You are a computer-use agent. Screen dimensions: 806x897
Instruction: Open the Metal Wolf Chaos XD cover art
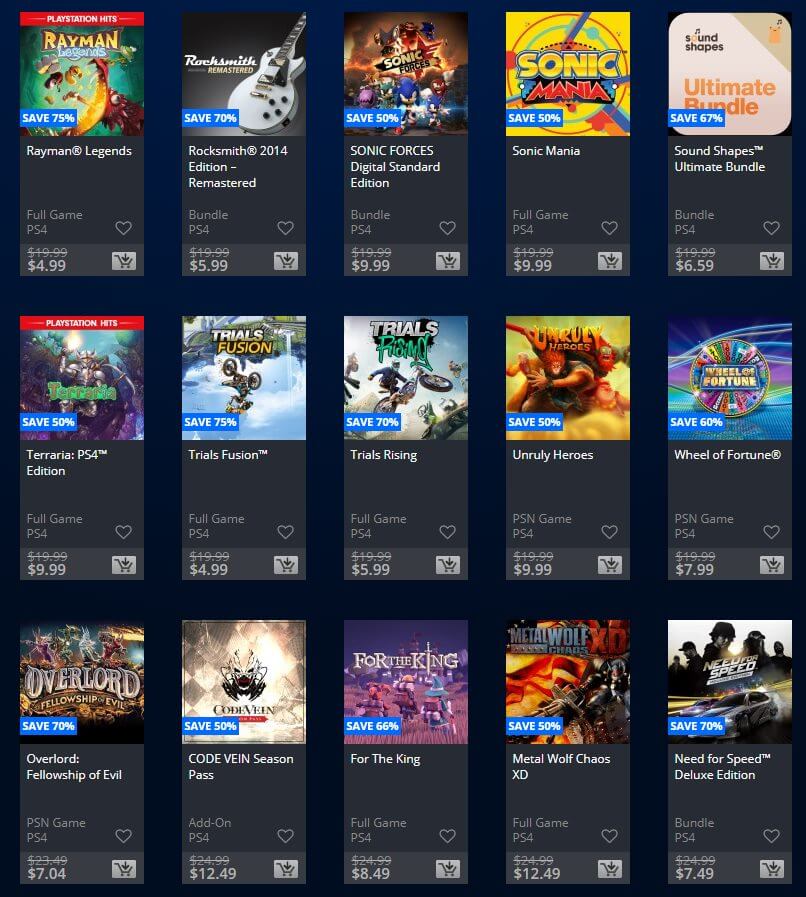(x=568, y=682)
